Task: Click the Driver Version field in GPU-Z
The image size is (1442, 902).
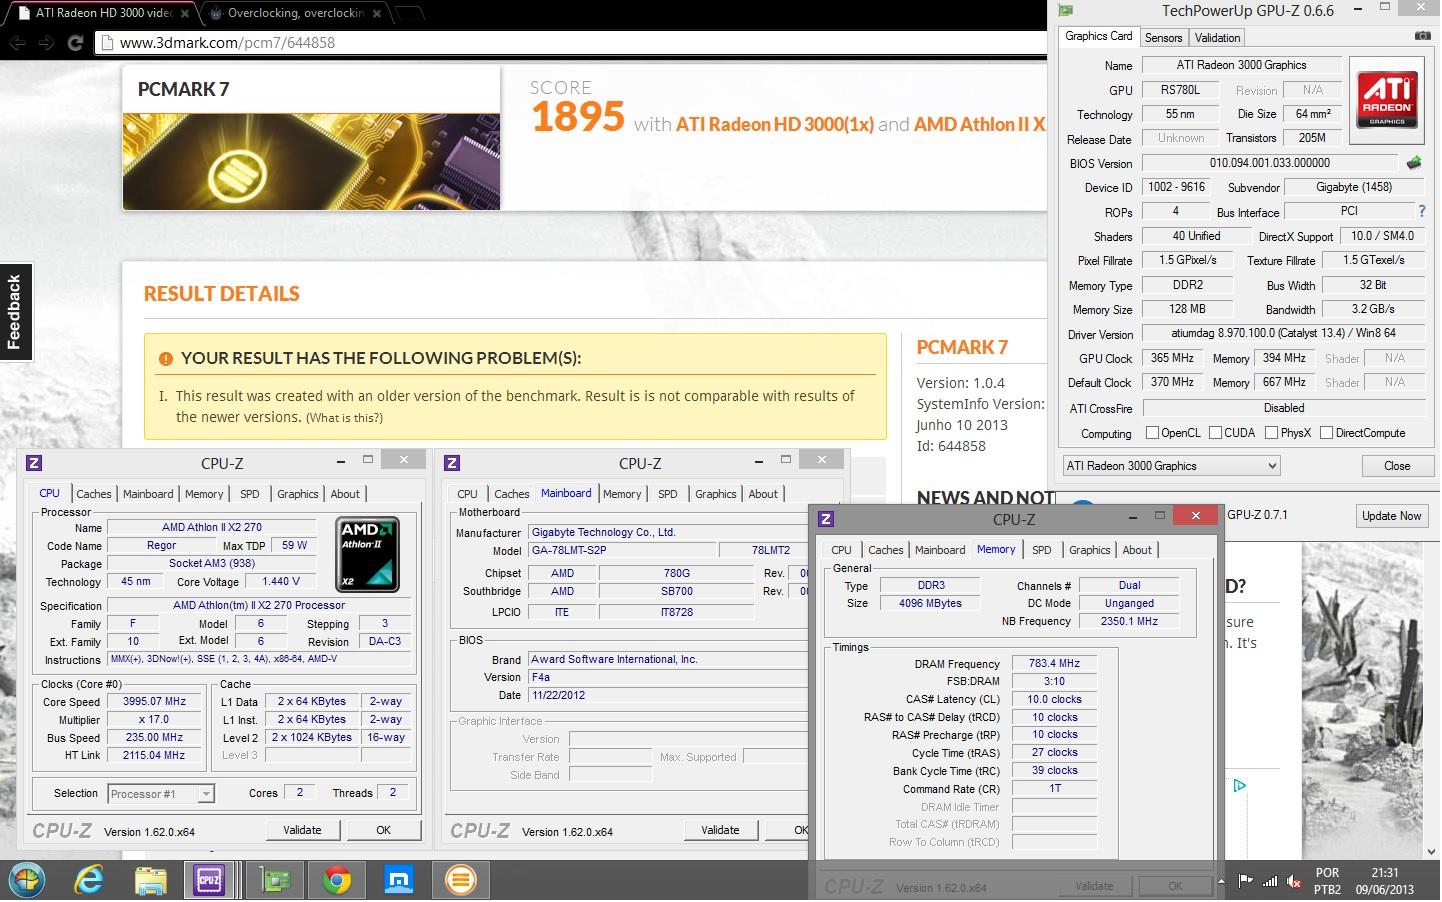Action: [1284, 334]
